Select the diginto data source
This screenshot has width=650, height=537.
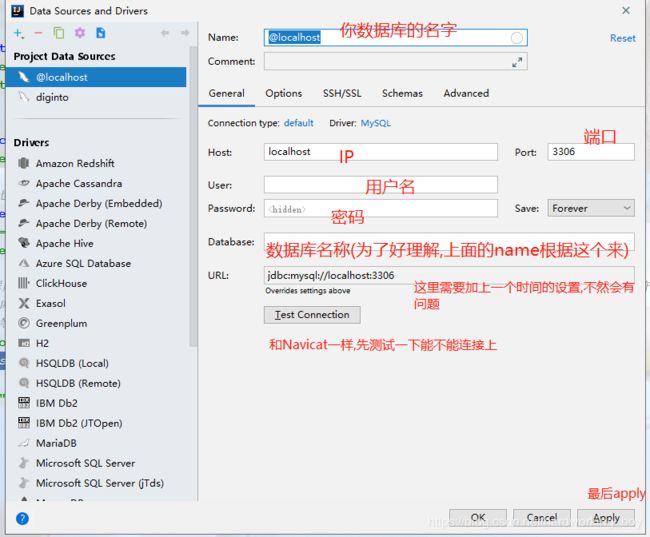coord(96,97)
